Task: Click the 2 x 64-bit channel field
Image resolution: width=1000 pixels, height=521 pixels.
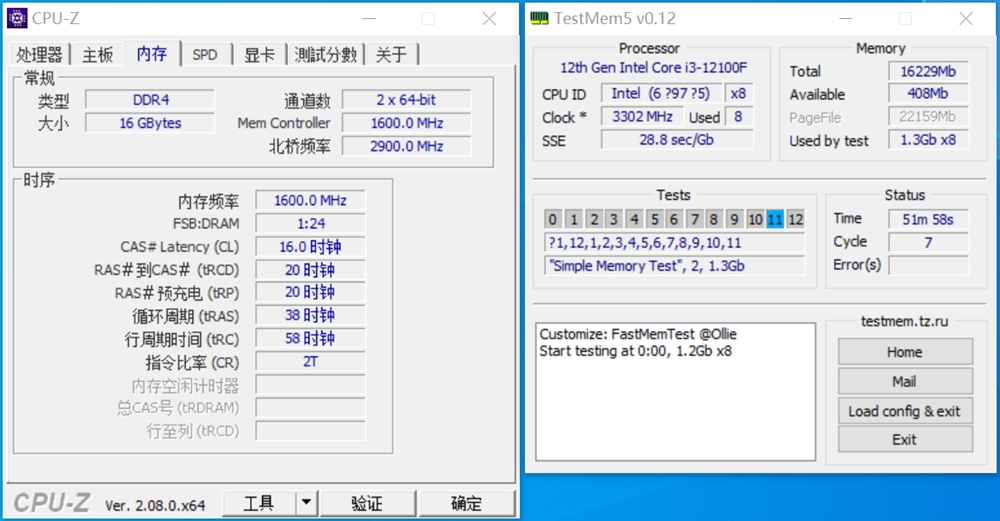Action: point(407,100)
